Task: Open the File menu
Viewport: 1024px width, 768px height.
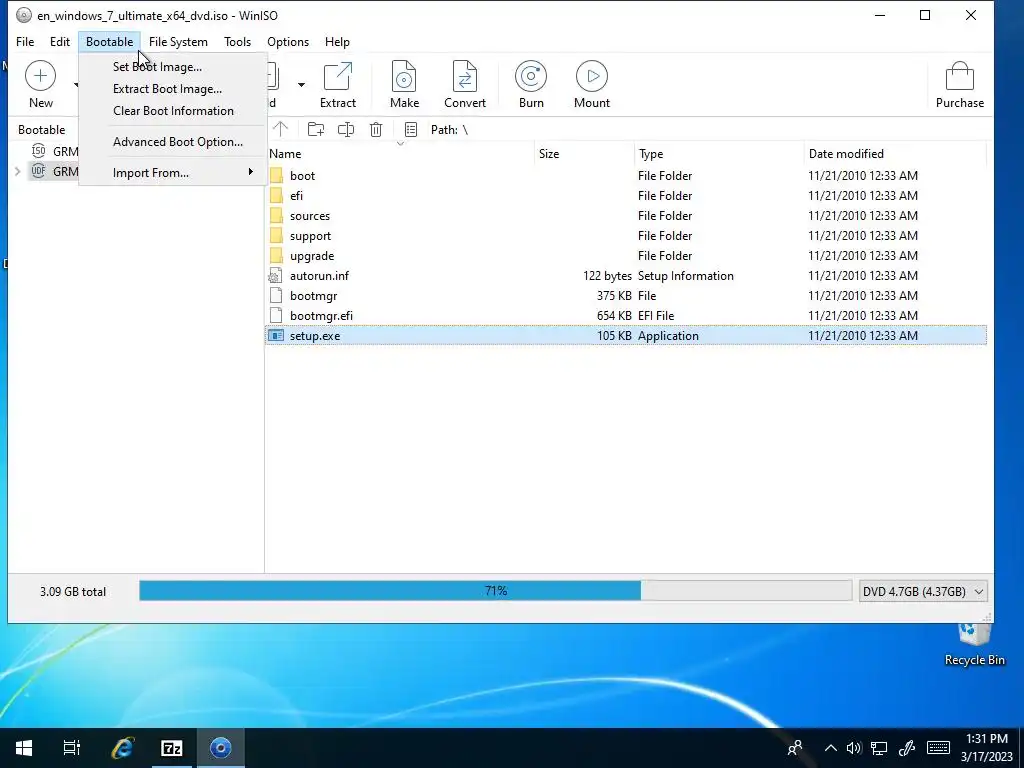Action: (x=25, y=42)
